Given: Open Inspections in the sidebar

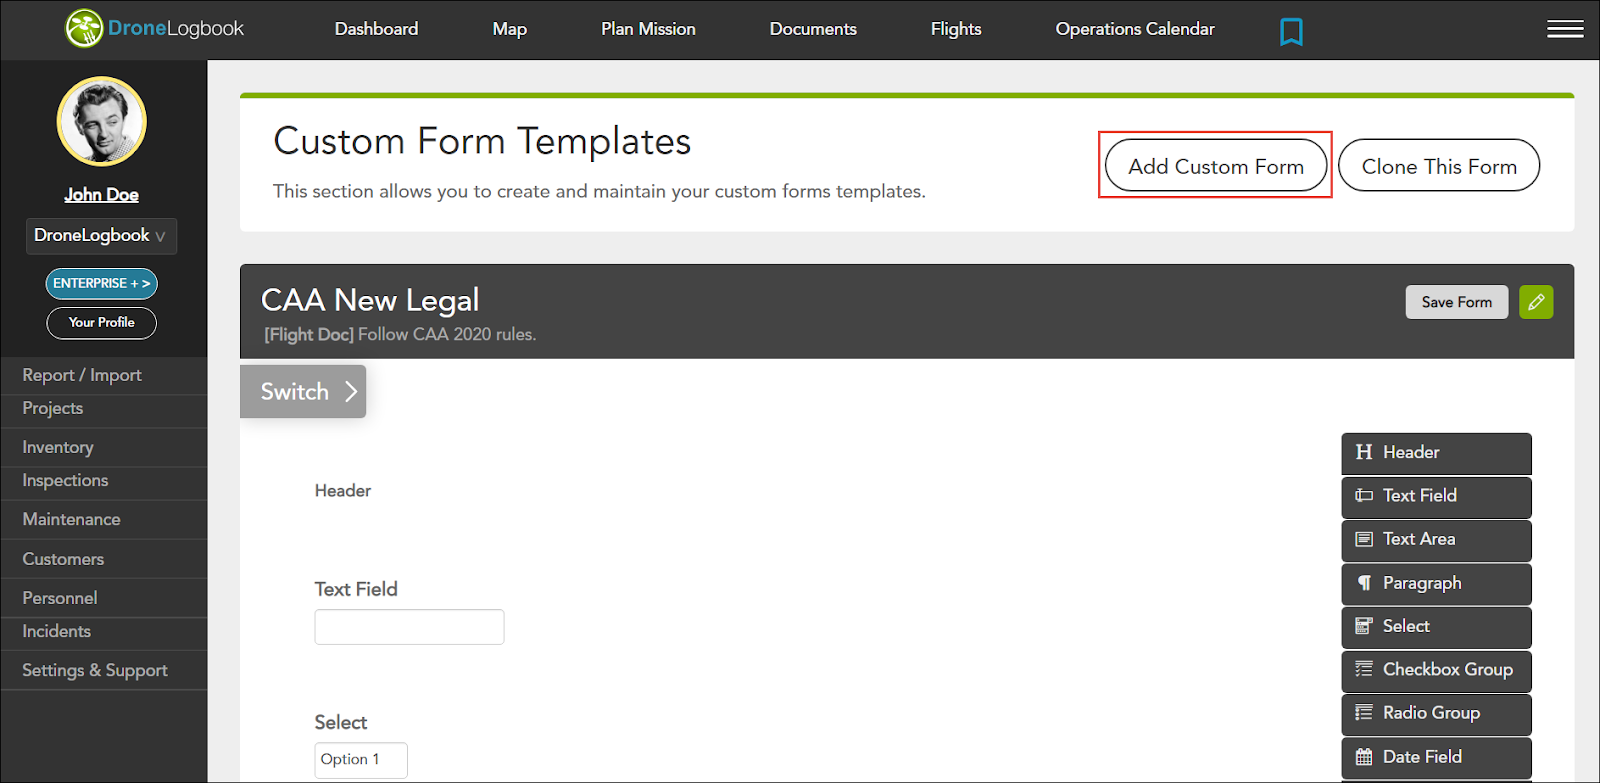Looking at the screenshot, I should (104, 481).
